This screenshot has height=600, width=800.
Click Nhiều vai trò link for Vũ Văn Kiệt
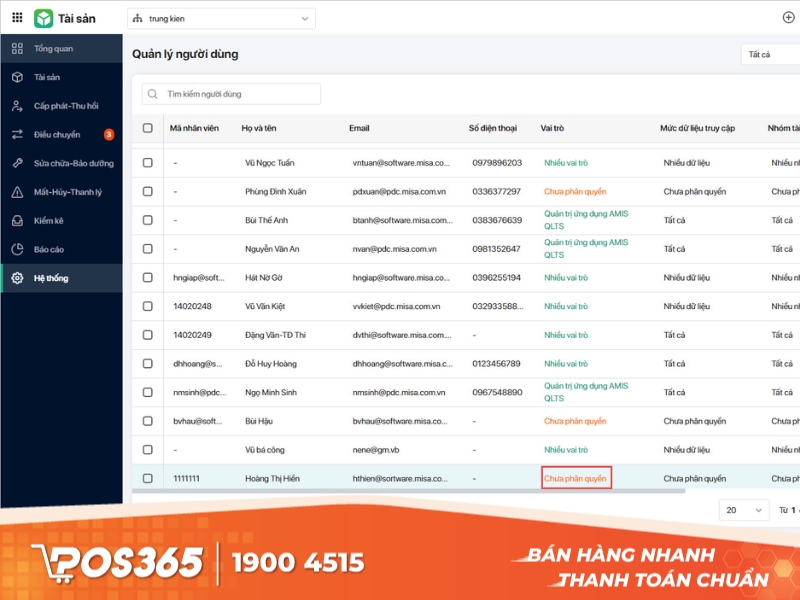[566, 306]
